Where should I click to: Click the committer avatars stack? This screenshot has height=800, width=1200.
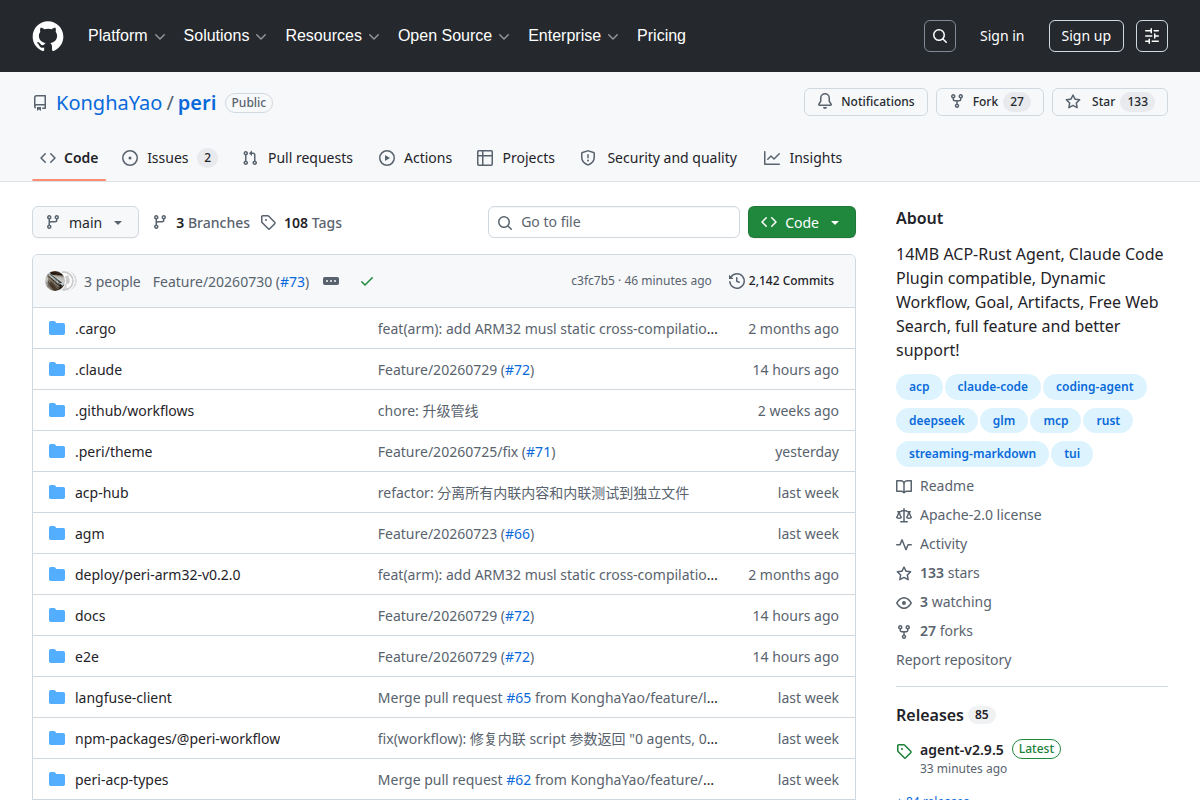tap(60, 282)
